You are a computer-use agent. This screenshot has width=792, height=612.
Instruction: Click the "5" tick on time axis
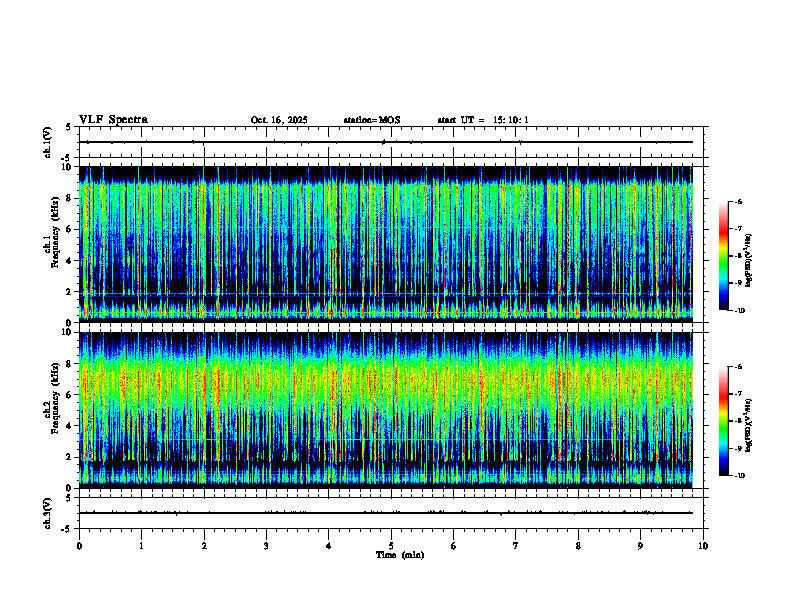tap(391, 546)
